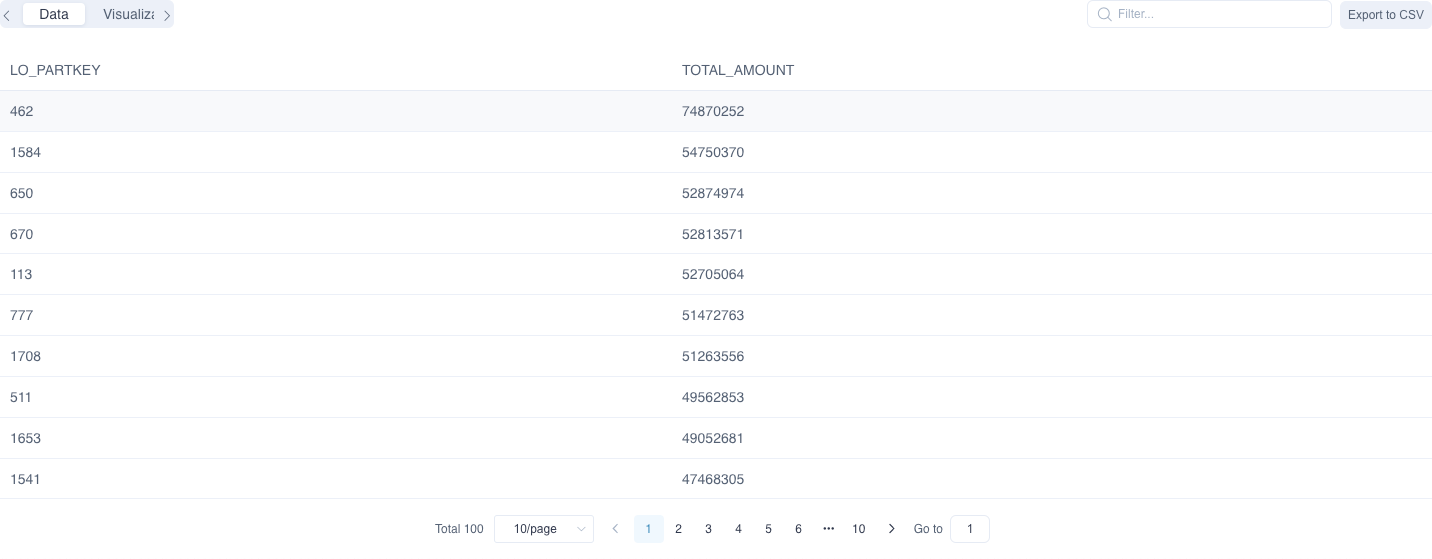Click the Filter input field
This screenshot has width=1432, height=559.
[1218, 14]
